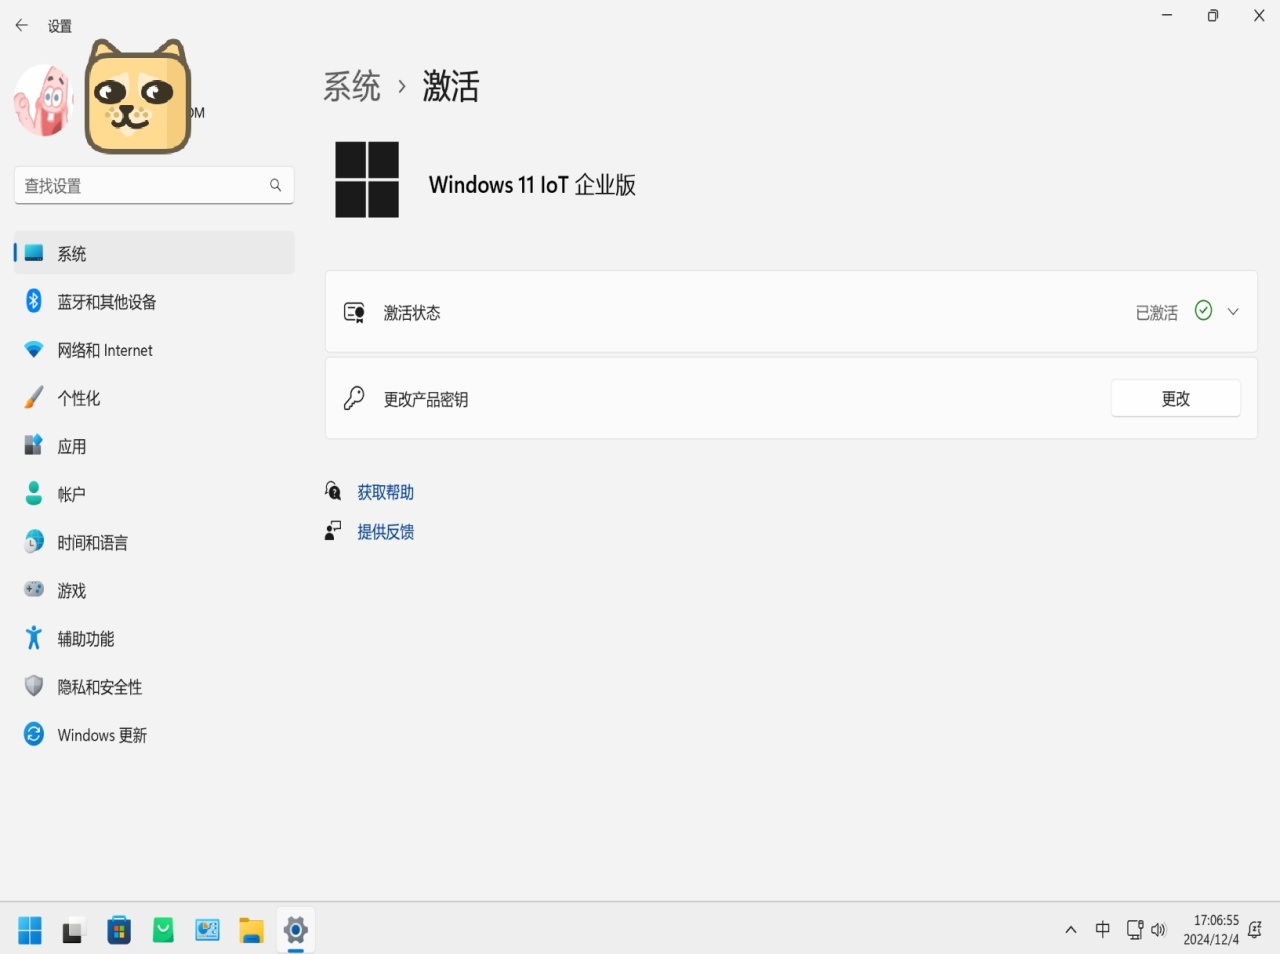
Task: Select 系统 in the settings sidebar
Action: click(x=154, y=253)
